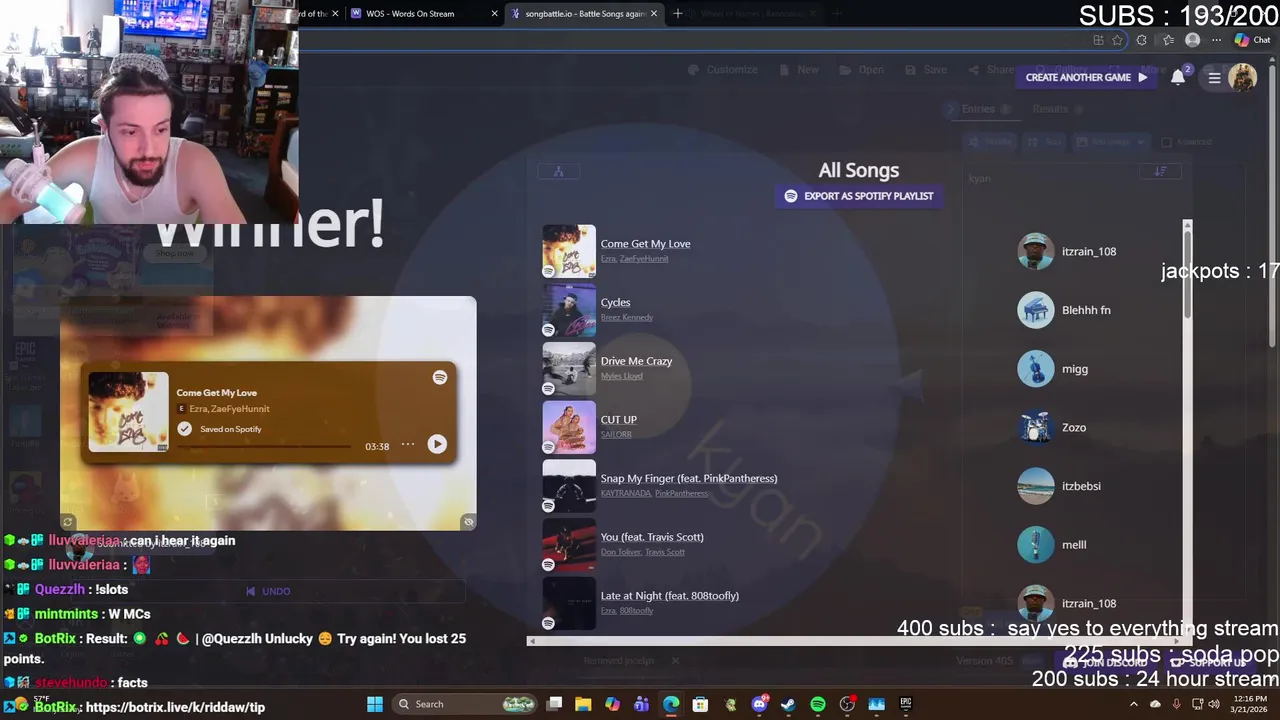1280x720 pixels.
Task: Open artist link Travis Scott
Action: (x=665, y=552)
